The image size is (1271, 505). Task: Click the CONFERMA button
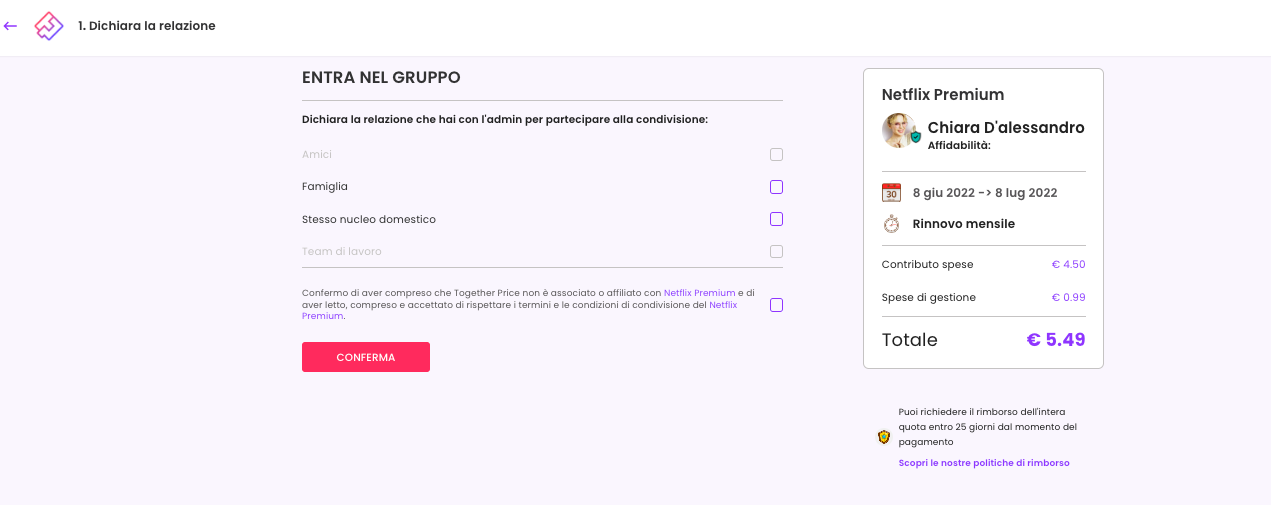pyautogui.click(x=366, y=357)
